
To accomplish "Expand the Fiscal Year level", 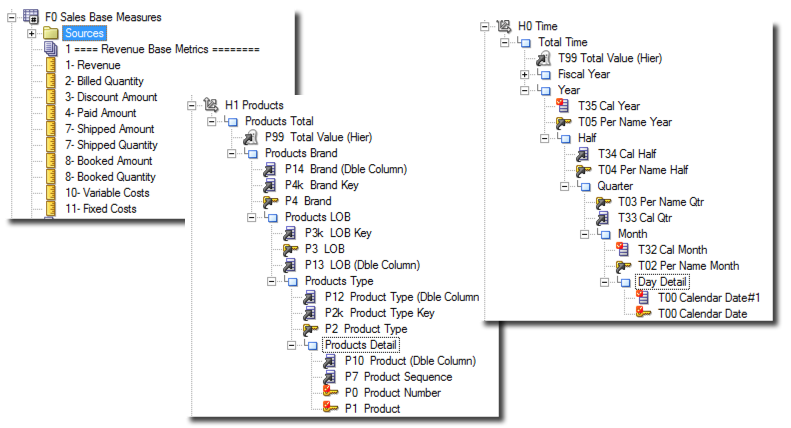I will coord(525,74).
